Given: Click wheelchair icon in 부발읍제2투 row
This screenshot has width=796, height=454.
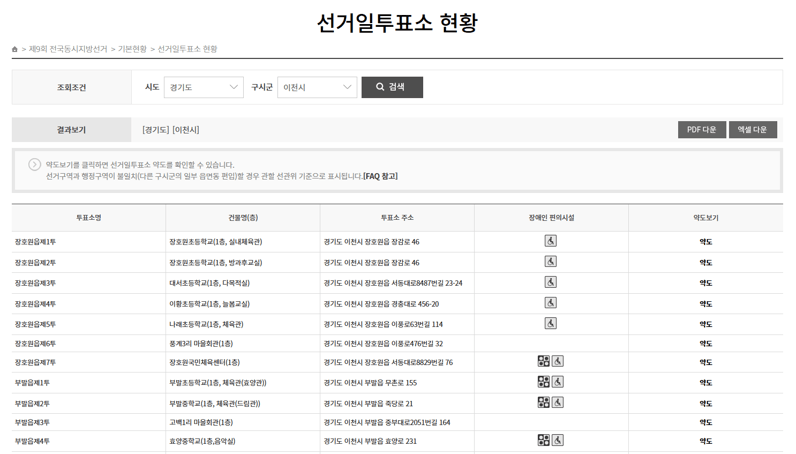Looking at the screenshot, I should tap(558, 402).
